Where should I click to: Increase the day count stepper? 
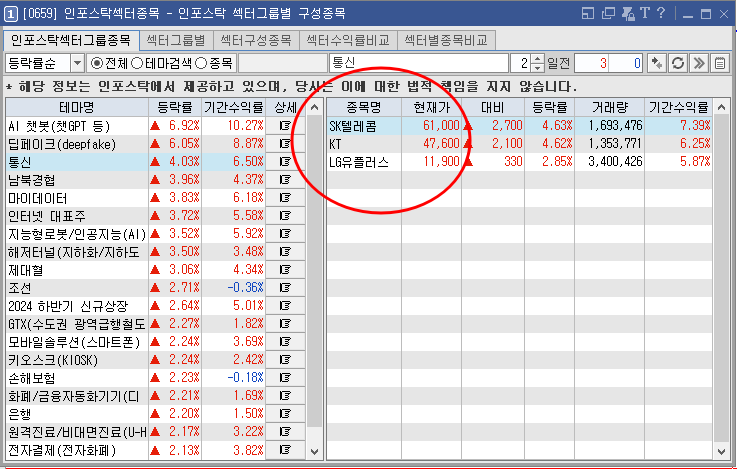[537, 59]
